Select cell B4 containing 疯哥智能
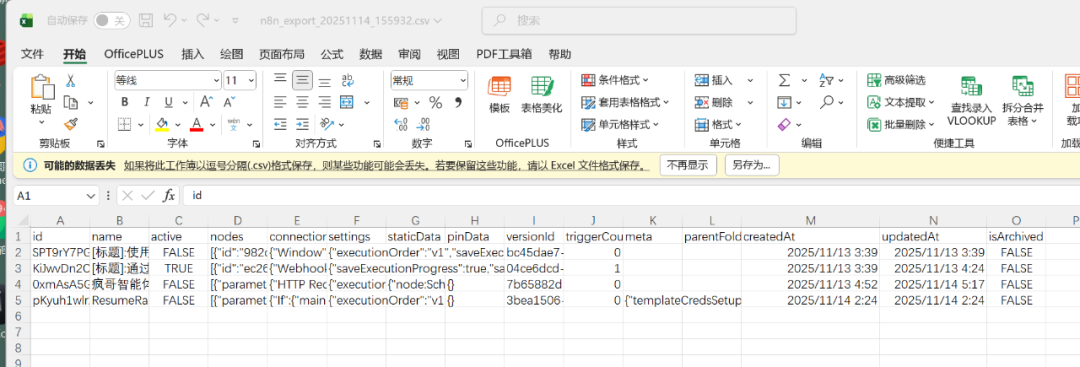Image resolution: width=1080 pixels, height=367 pixels. pos(119,284)
